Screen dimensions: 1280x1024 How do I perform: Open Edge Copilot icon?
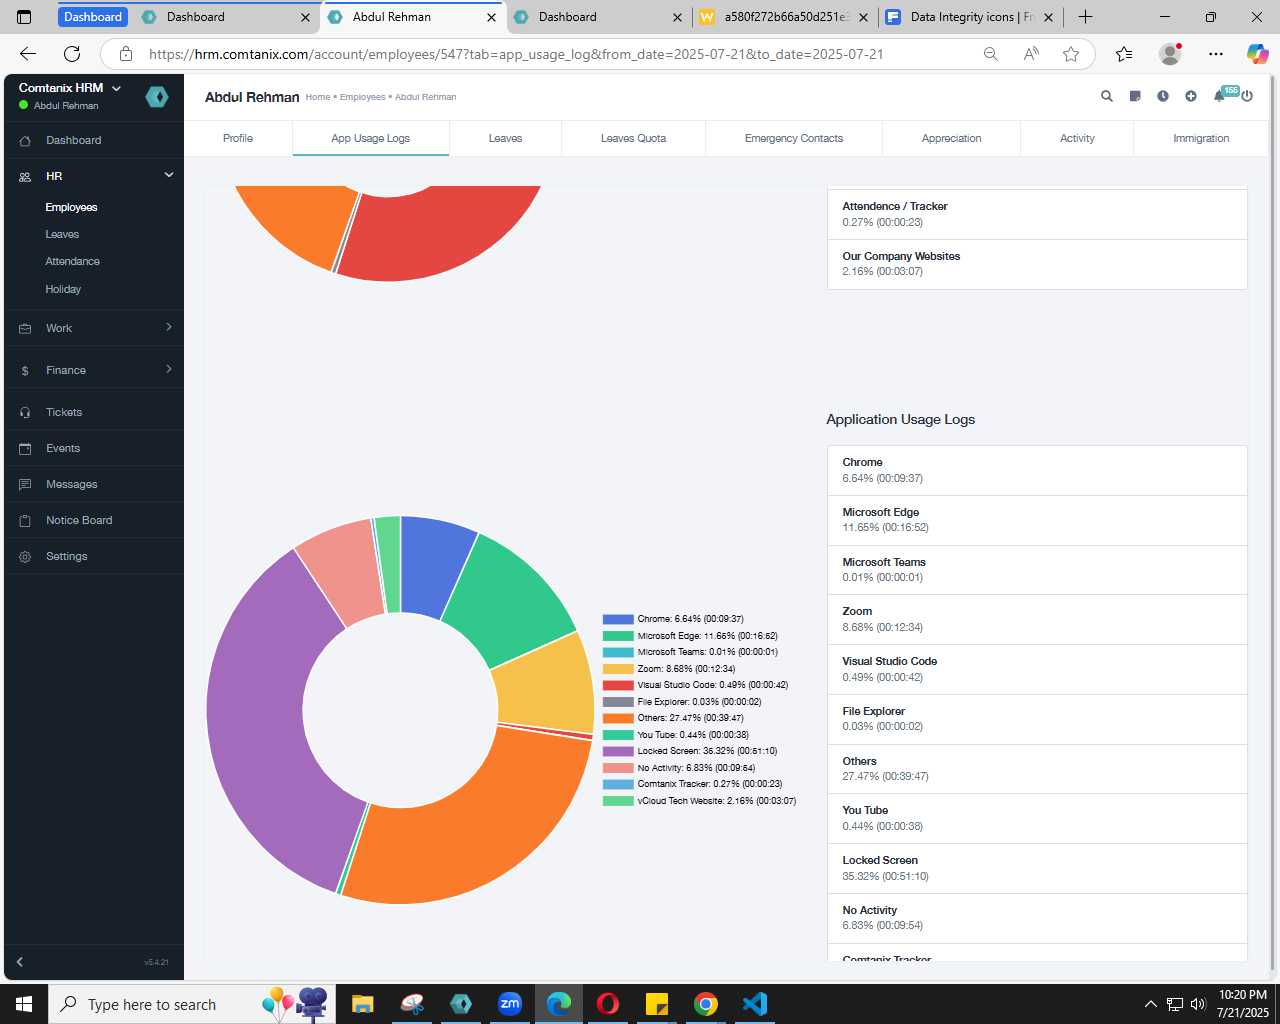pyautogui.click(x=1257, y=54)
